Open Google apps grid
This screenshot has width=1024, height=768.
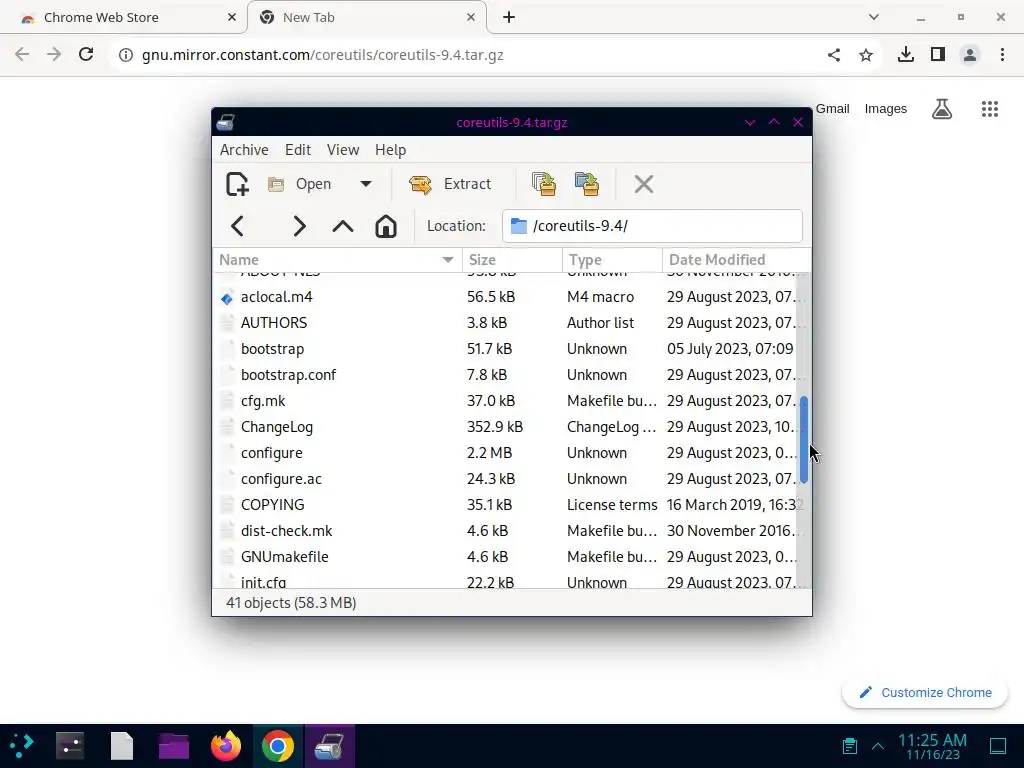click(x=990, y=109)
